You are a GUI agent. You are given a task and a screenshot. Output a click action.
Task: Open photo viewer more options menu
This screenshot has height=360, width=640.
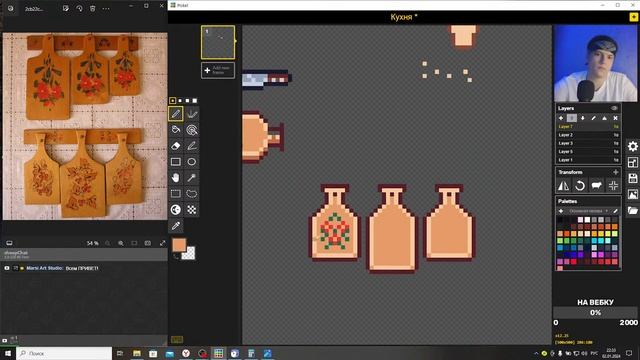coord(106,9)
